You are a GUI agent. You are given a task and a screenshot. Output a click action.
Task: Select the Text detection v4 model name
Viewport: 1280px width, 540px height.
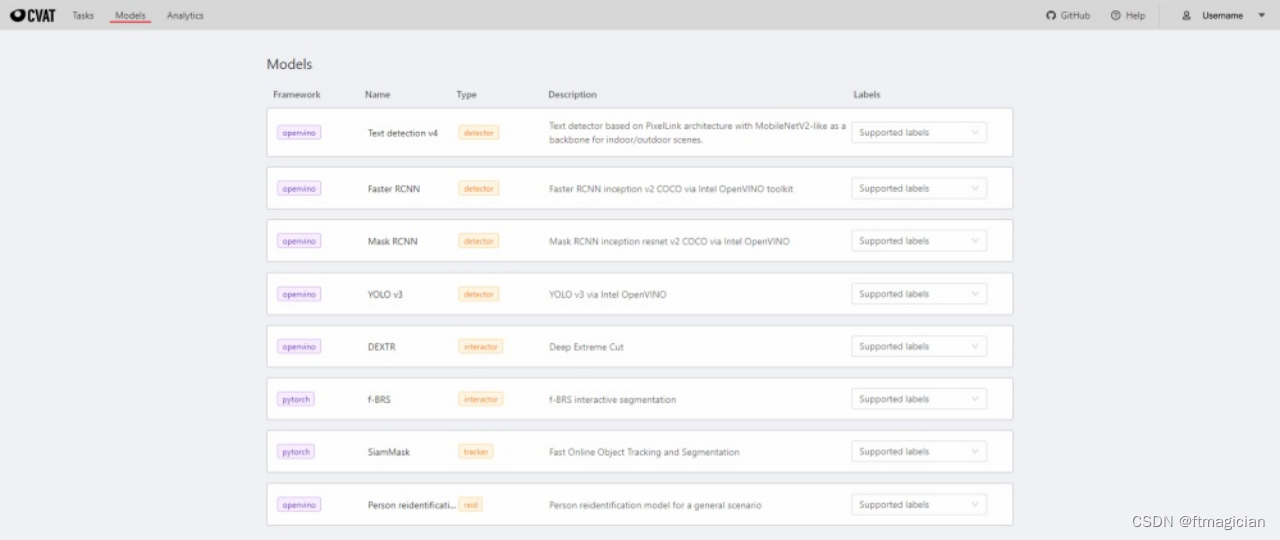[x=403, y=133]
